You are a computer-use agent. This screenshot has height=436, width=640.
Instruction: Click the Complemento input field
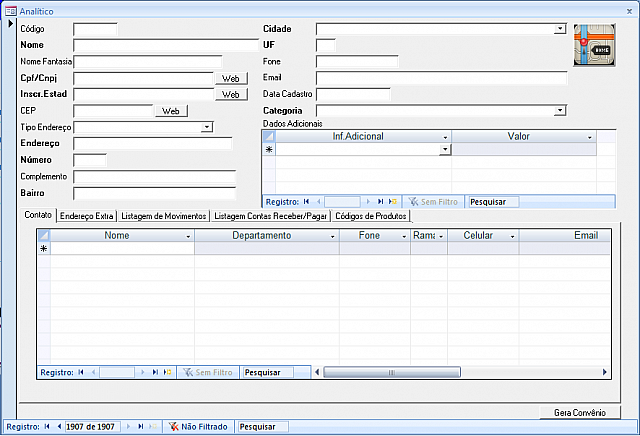(x=155, y=177)
